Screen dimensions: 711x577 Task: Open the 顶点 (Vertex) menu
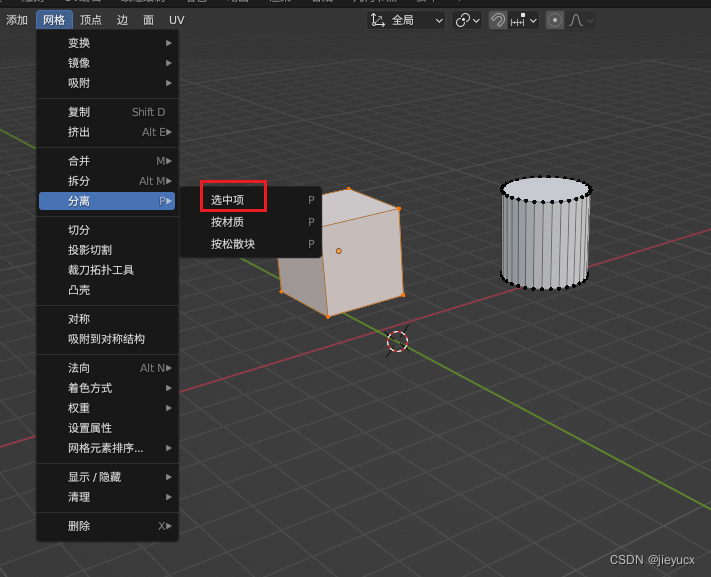[91, 20]
